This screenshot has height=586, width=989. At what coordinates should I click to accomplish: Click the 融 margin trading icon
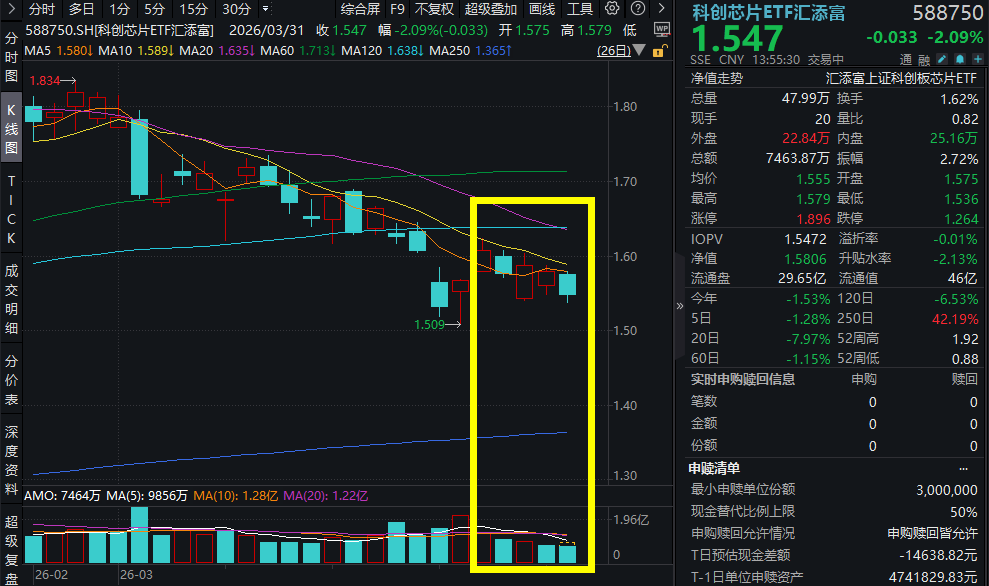point(922,59)
